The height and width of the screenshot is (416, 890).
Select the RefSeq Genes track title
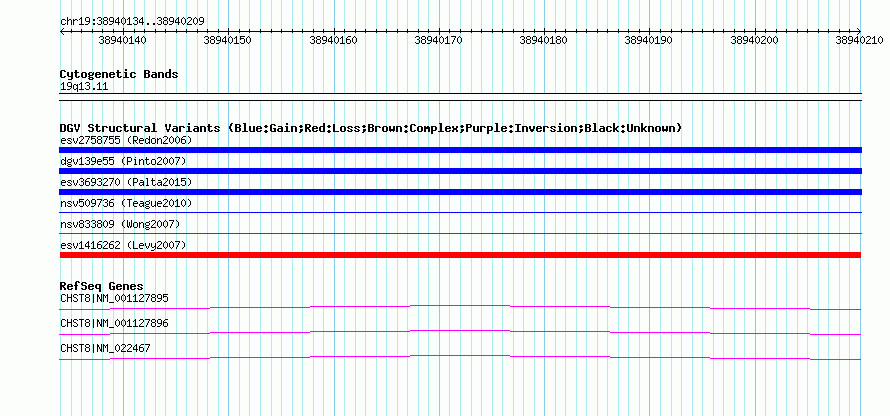pos(102,286)
